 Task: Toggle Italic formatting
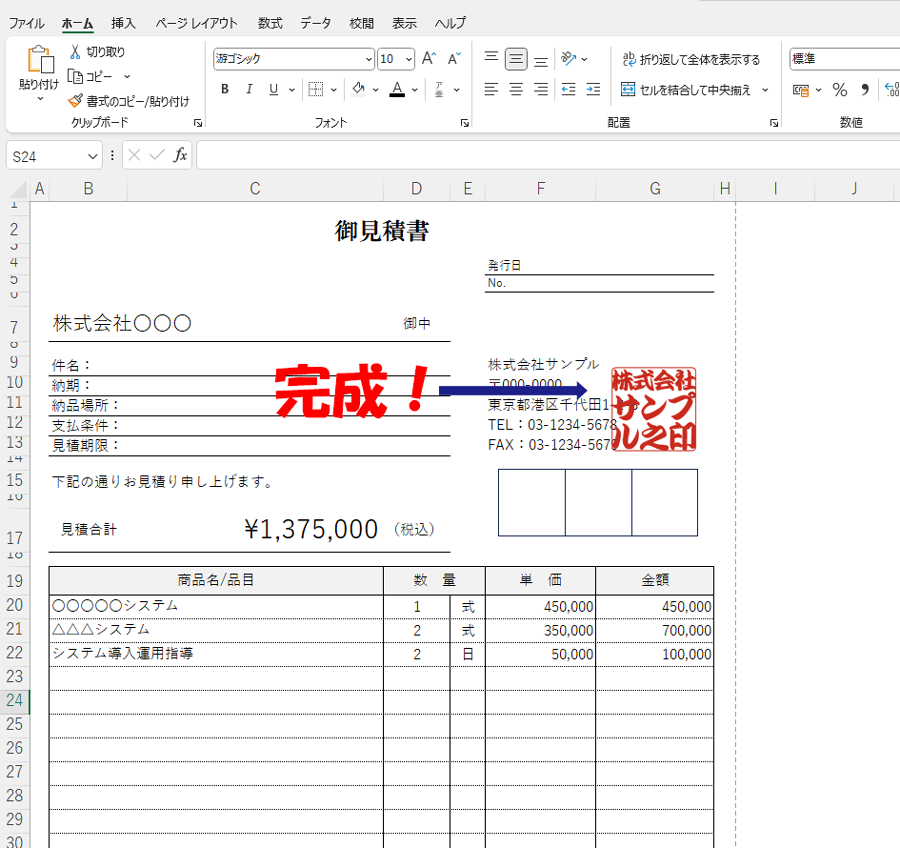point(249,90)
